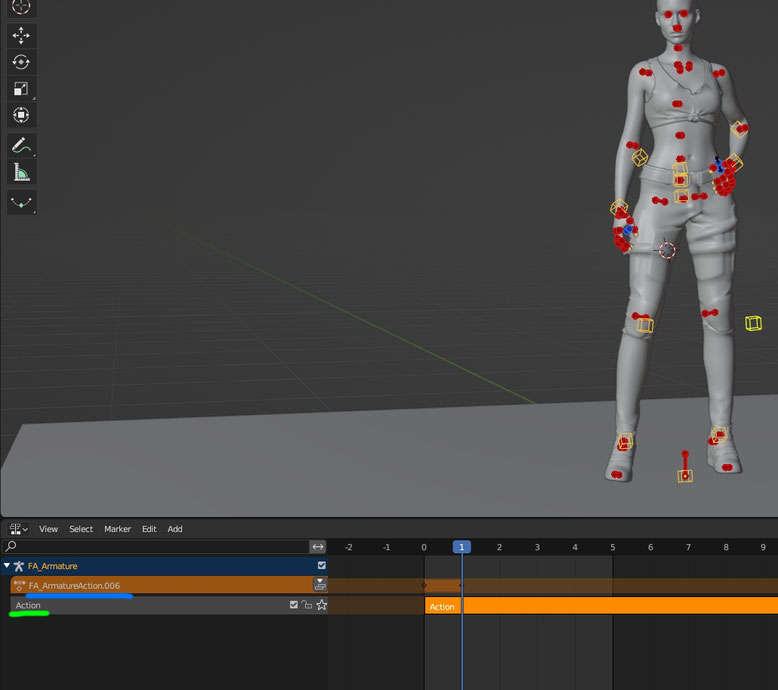Push down FA_ArmatureAction.006 to NLA strip
Image resolution: width=778 pixels, height=690 pixels.
pyautogui.click(x=320, y=585)
